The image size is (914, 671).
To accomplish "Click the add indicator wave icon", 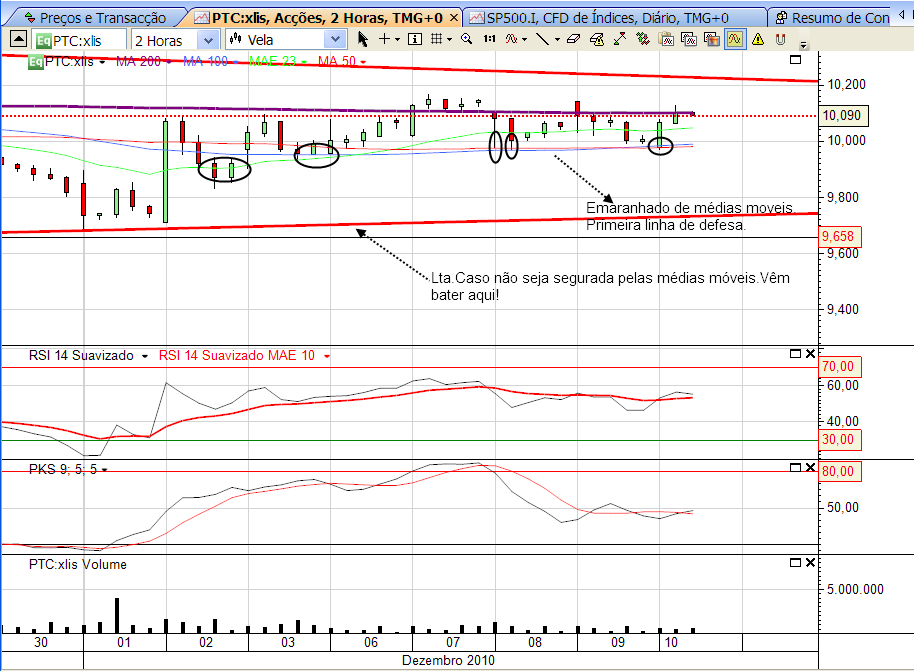I will click(x=511, y=39).
